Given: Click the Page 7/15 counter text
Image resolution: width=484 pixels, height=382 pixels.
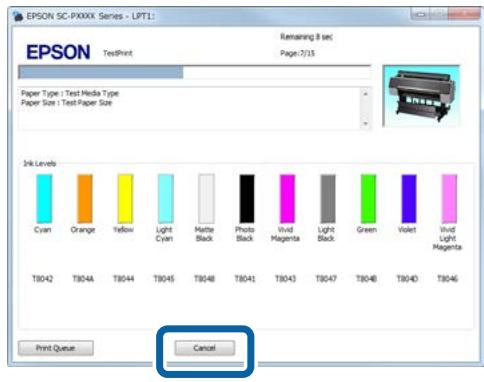Looking at the screenshot, I should (x=297, y=53).
